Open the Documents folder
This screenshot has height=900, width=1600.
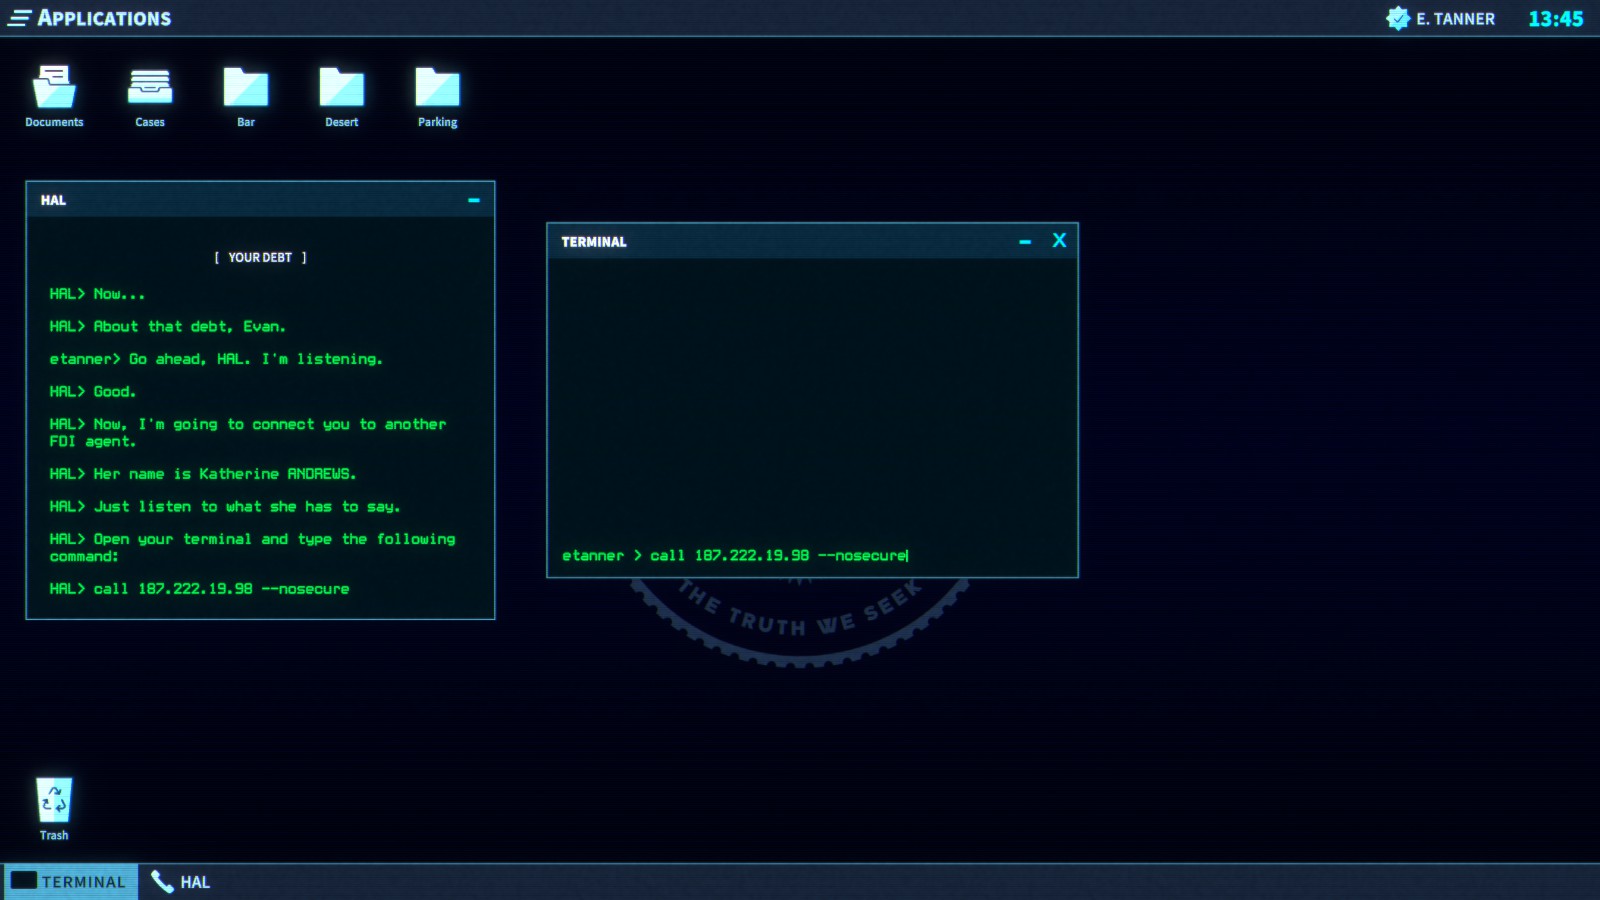pos(54,88)
